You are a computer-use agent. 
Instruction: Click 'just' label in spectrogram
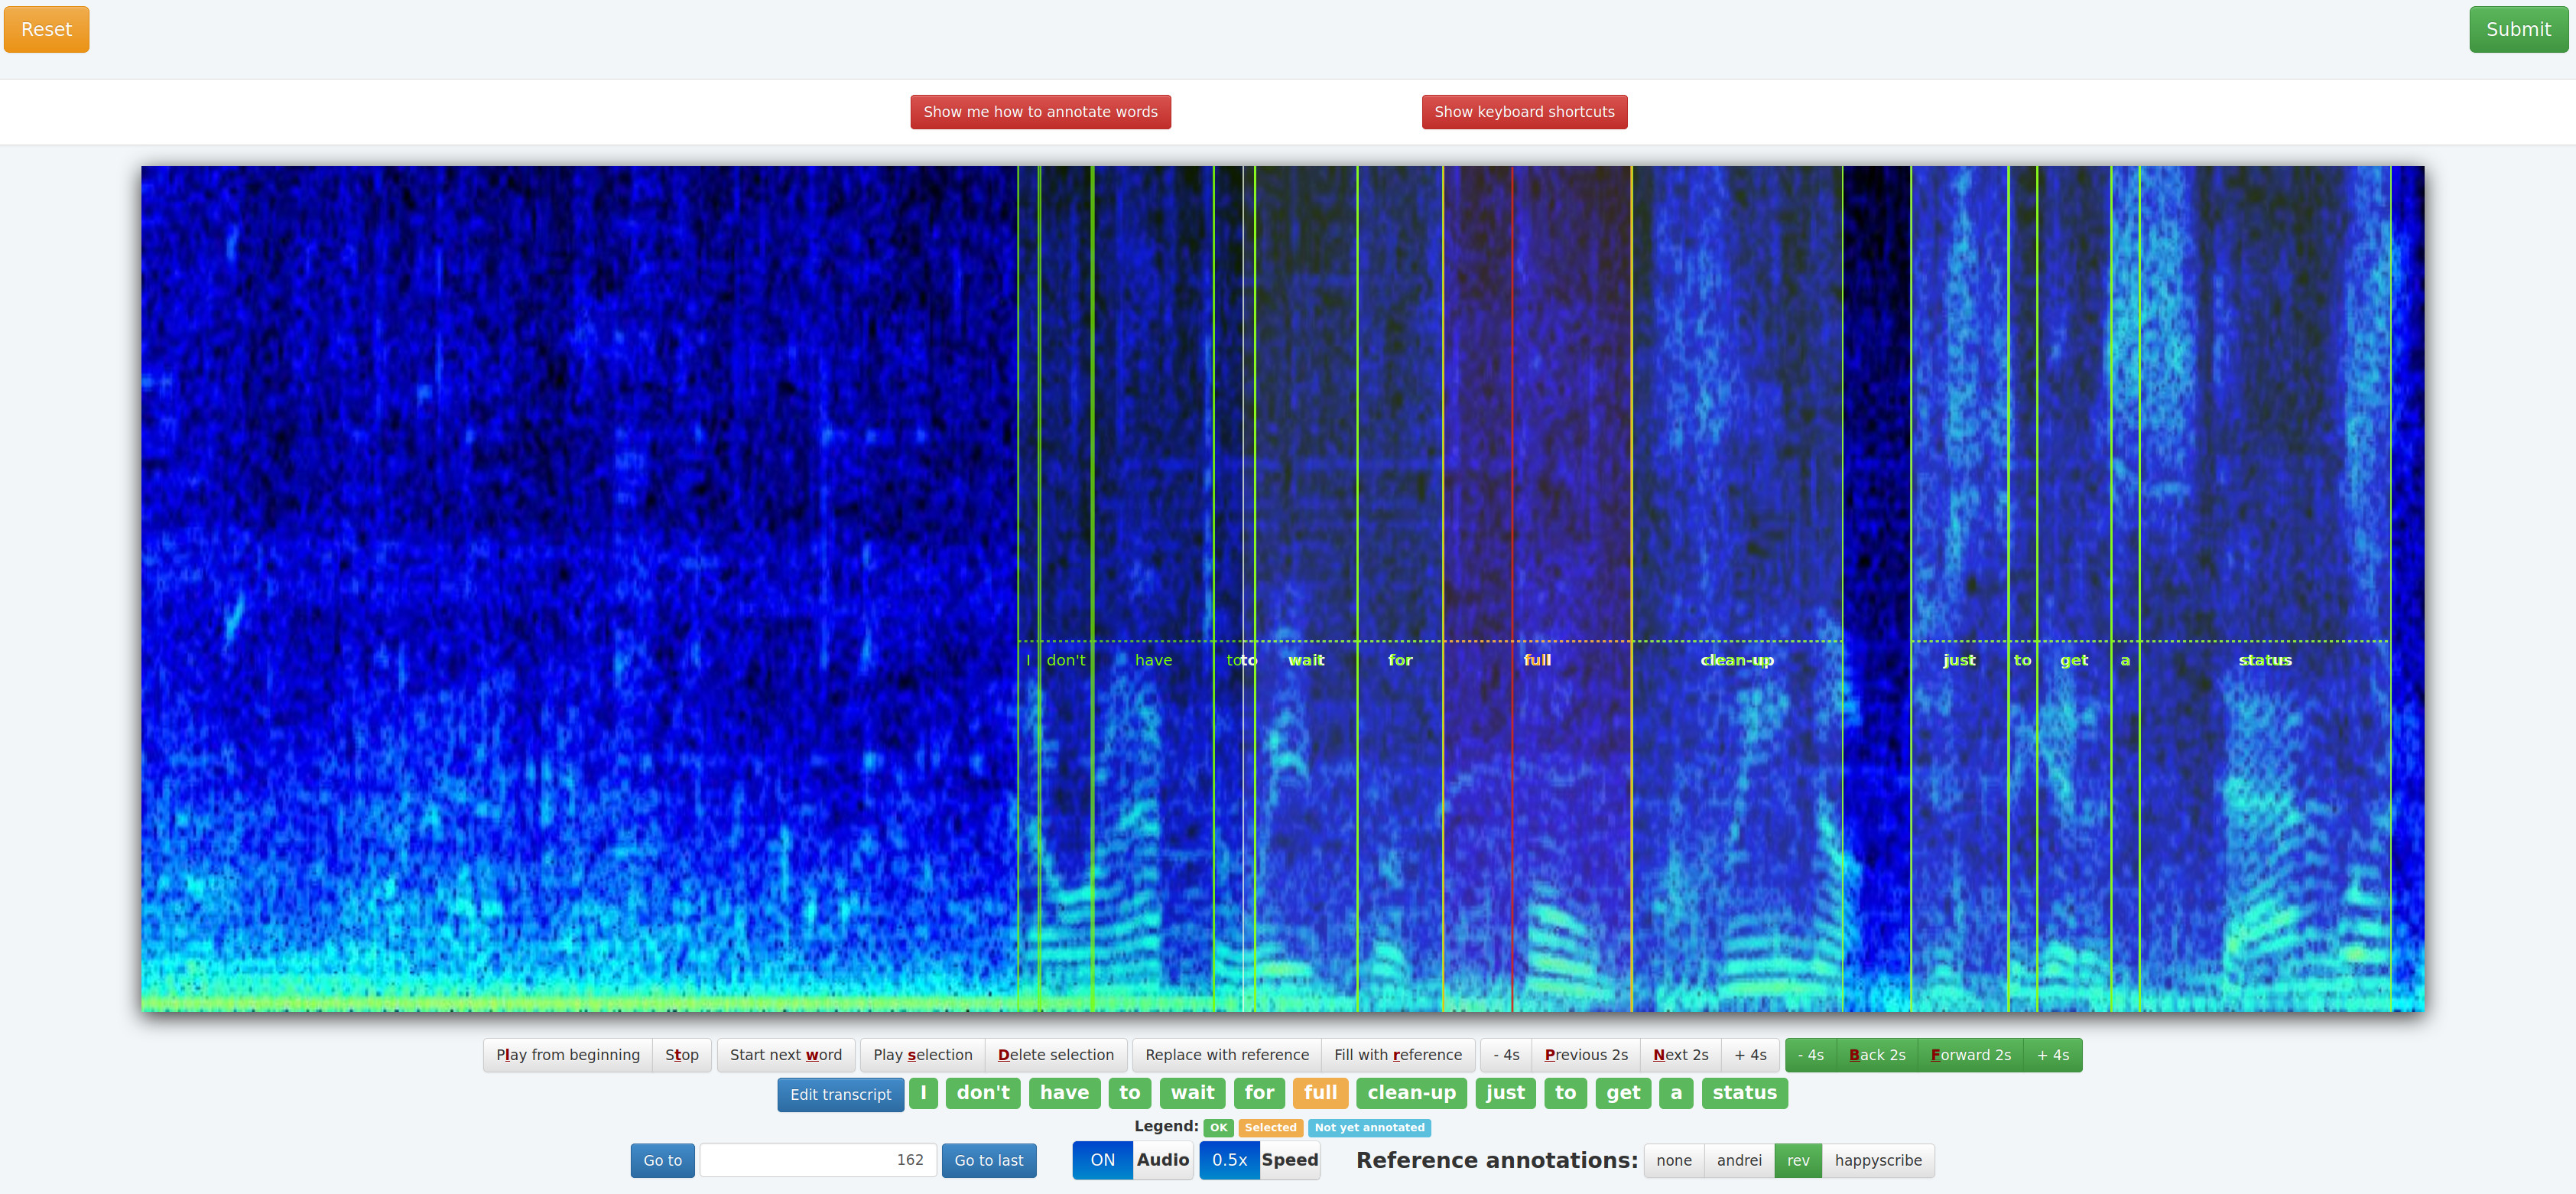(1959, 660)
